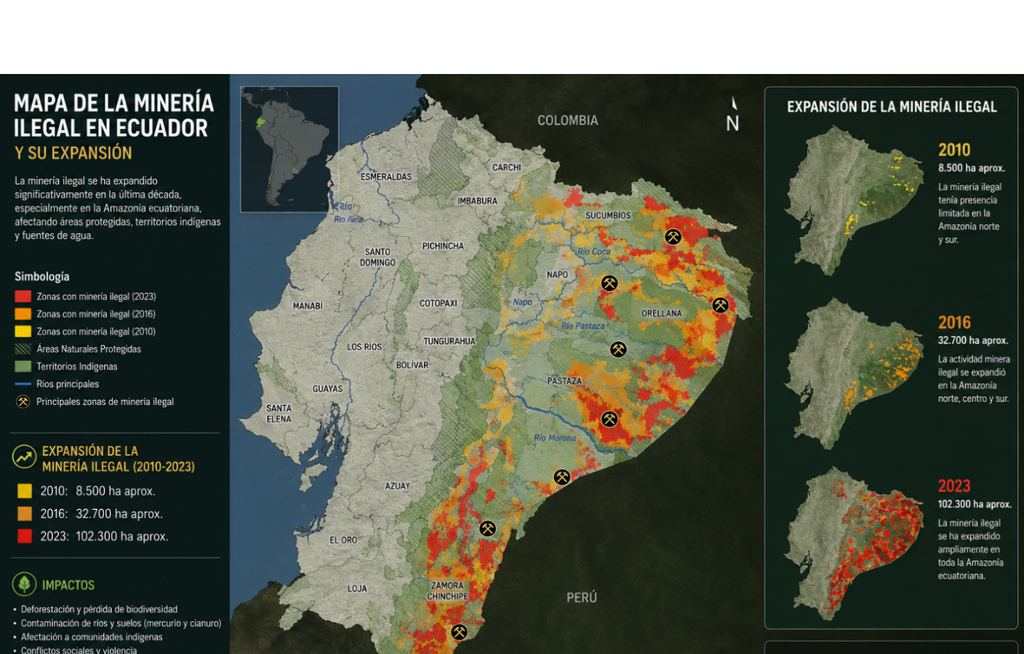Image resolution: width=1024 pixels, height=654 pixels.
Task: Click the mining marker in Pastaza's large red zone
Action: point(609,419)
